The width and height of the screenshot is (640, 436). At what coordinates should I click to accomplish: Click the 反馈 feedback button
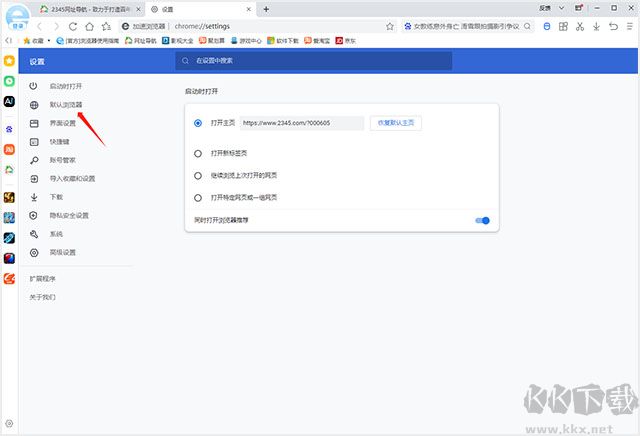(544, 8)
